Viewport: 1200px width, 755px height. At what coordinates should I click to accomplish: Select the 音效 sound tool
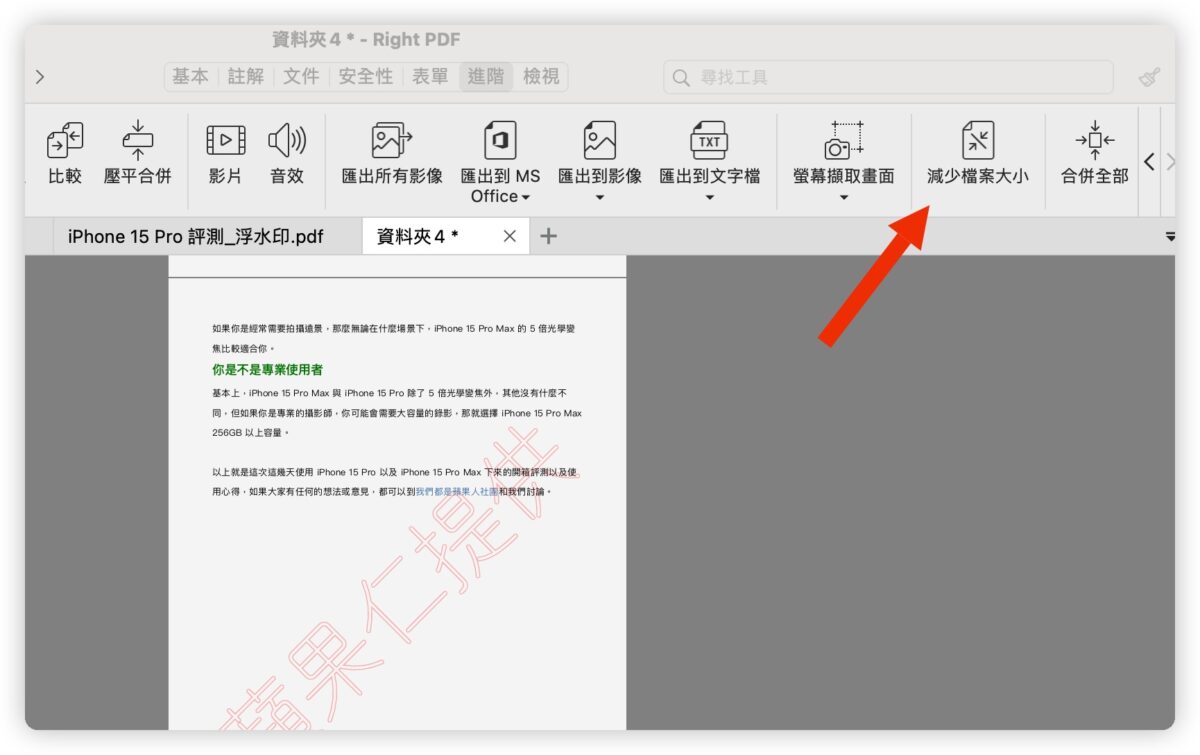coord(287,153)
